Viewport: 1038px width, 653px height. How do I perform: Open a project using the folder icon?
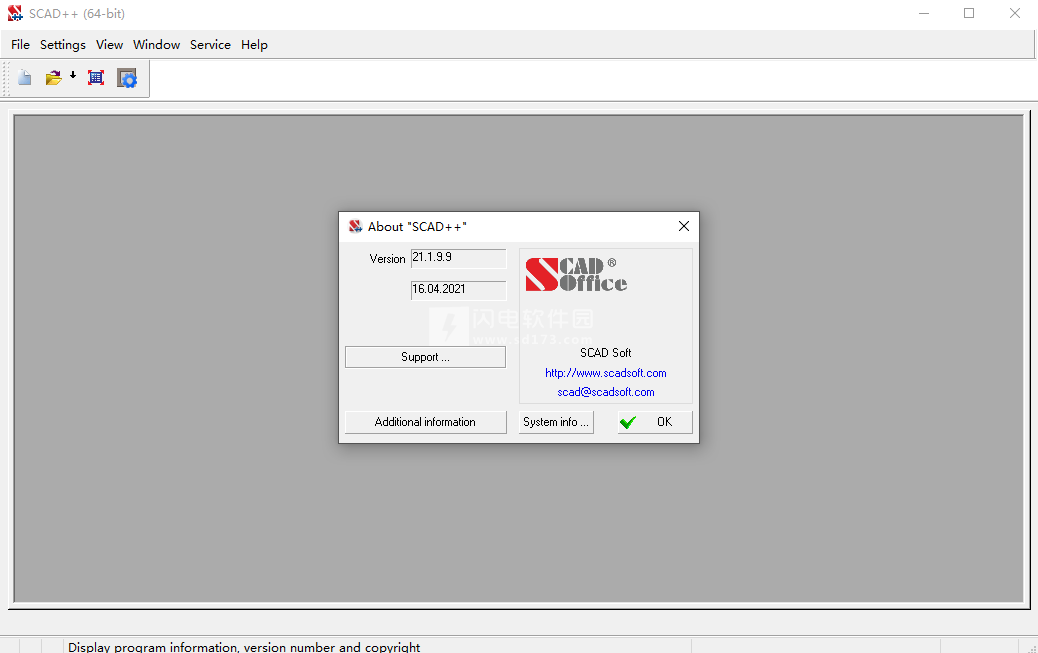click(54, 78)
